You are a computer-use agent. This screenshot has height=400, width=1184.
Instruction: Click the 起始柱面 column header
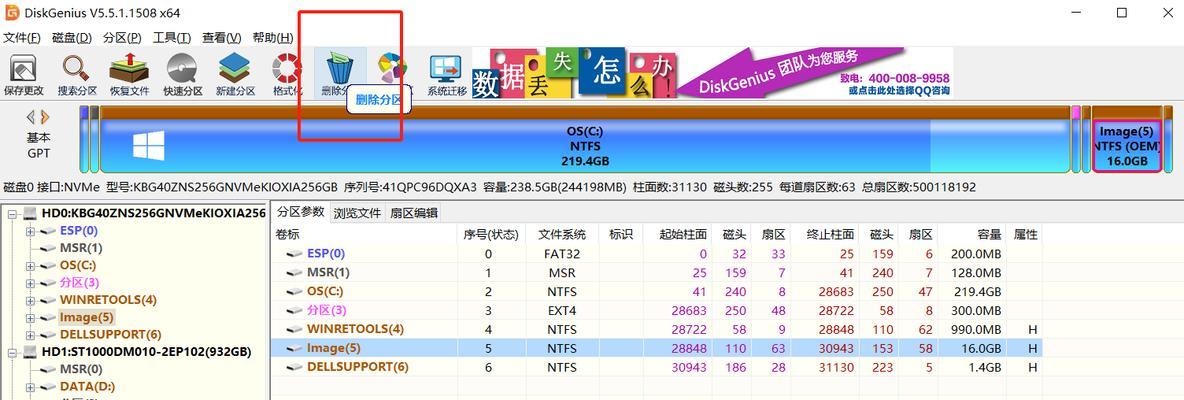pos(683,234)
